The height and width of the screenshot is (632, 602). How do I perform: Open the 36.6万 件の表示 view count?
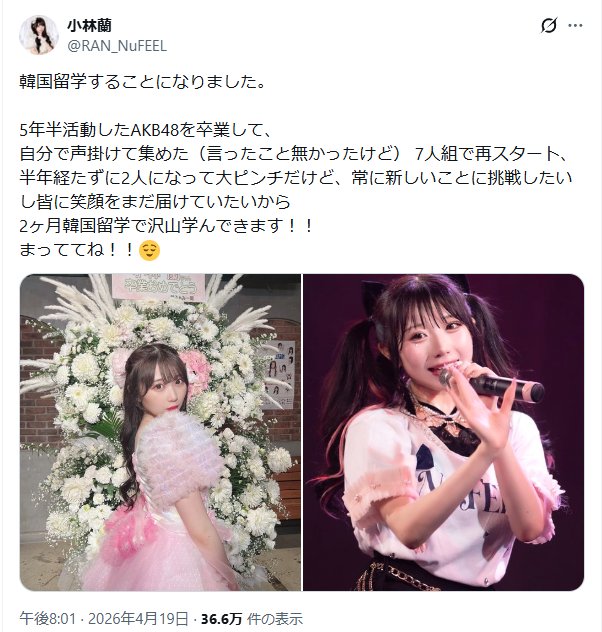(252, 618)
